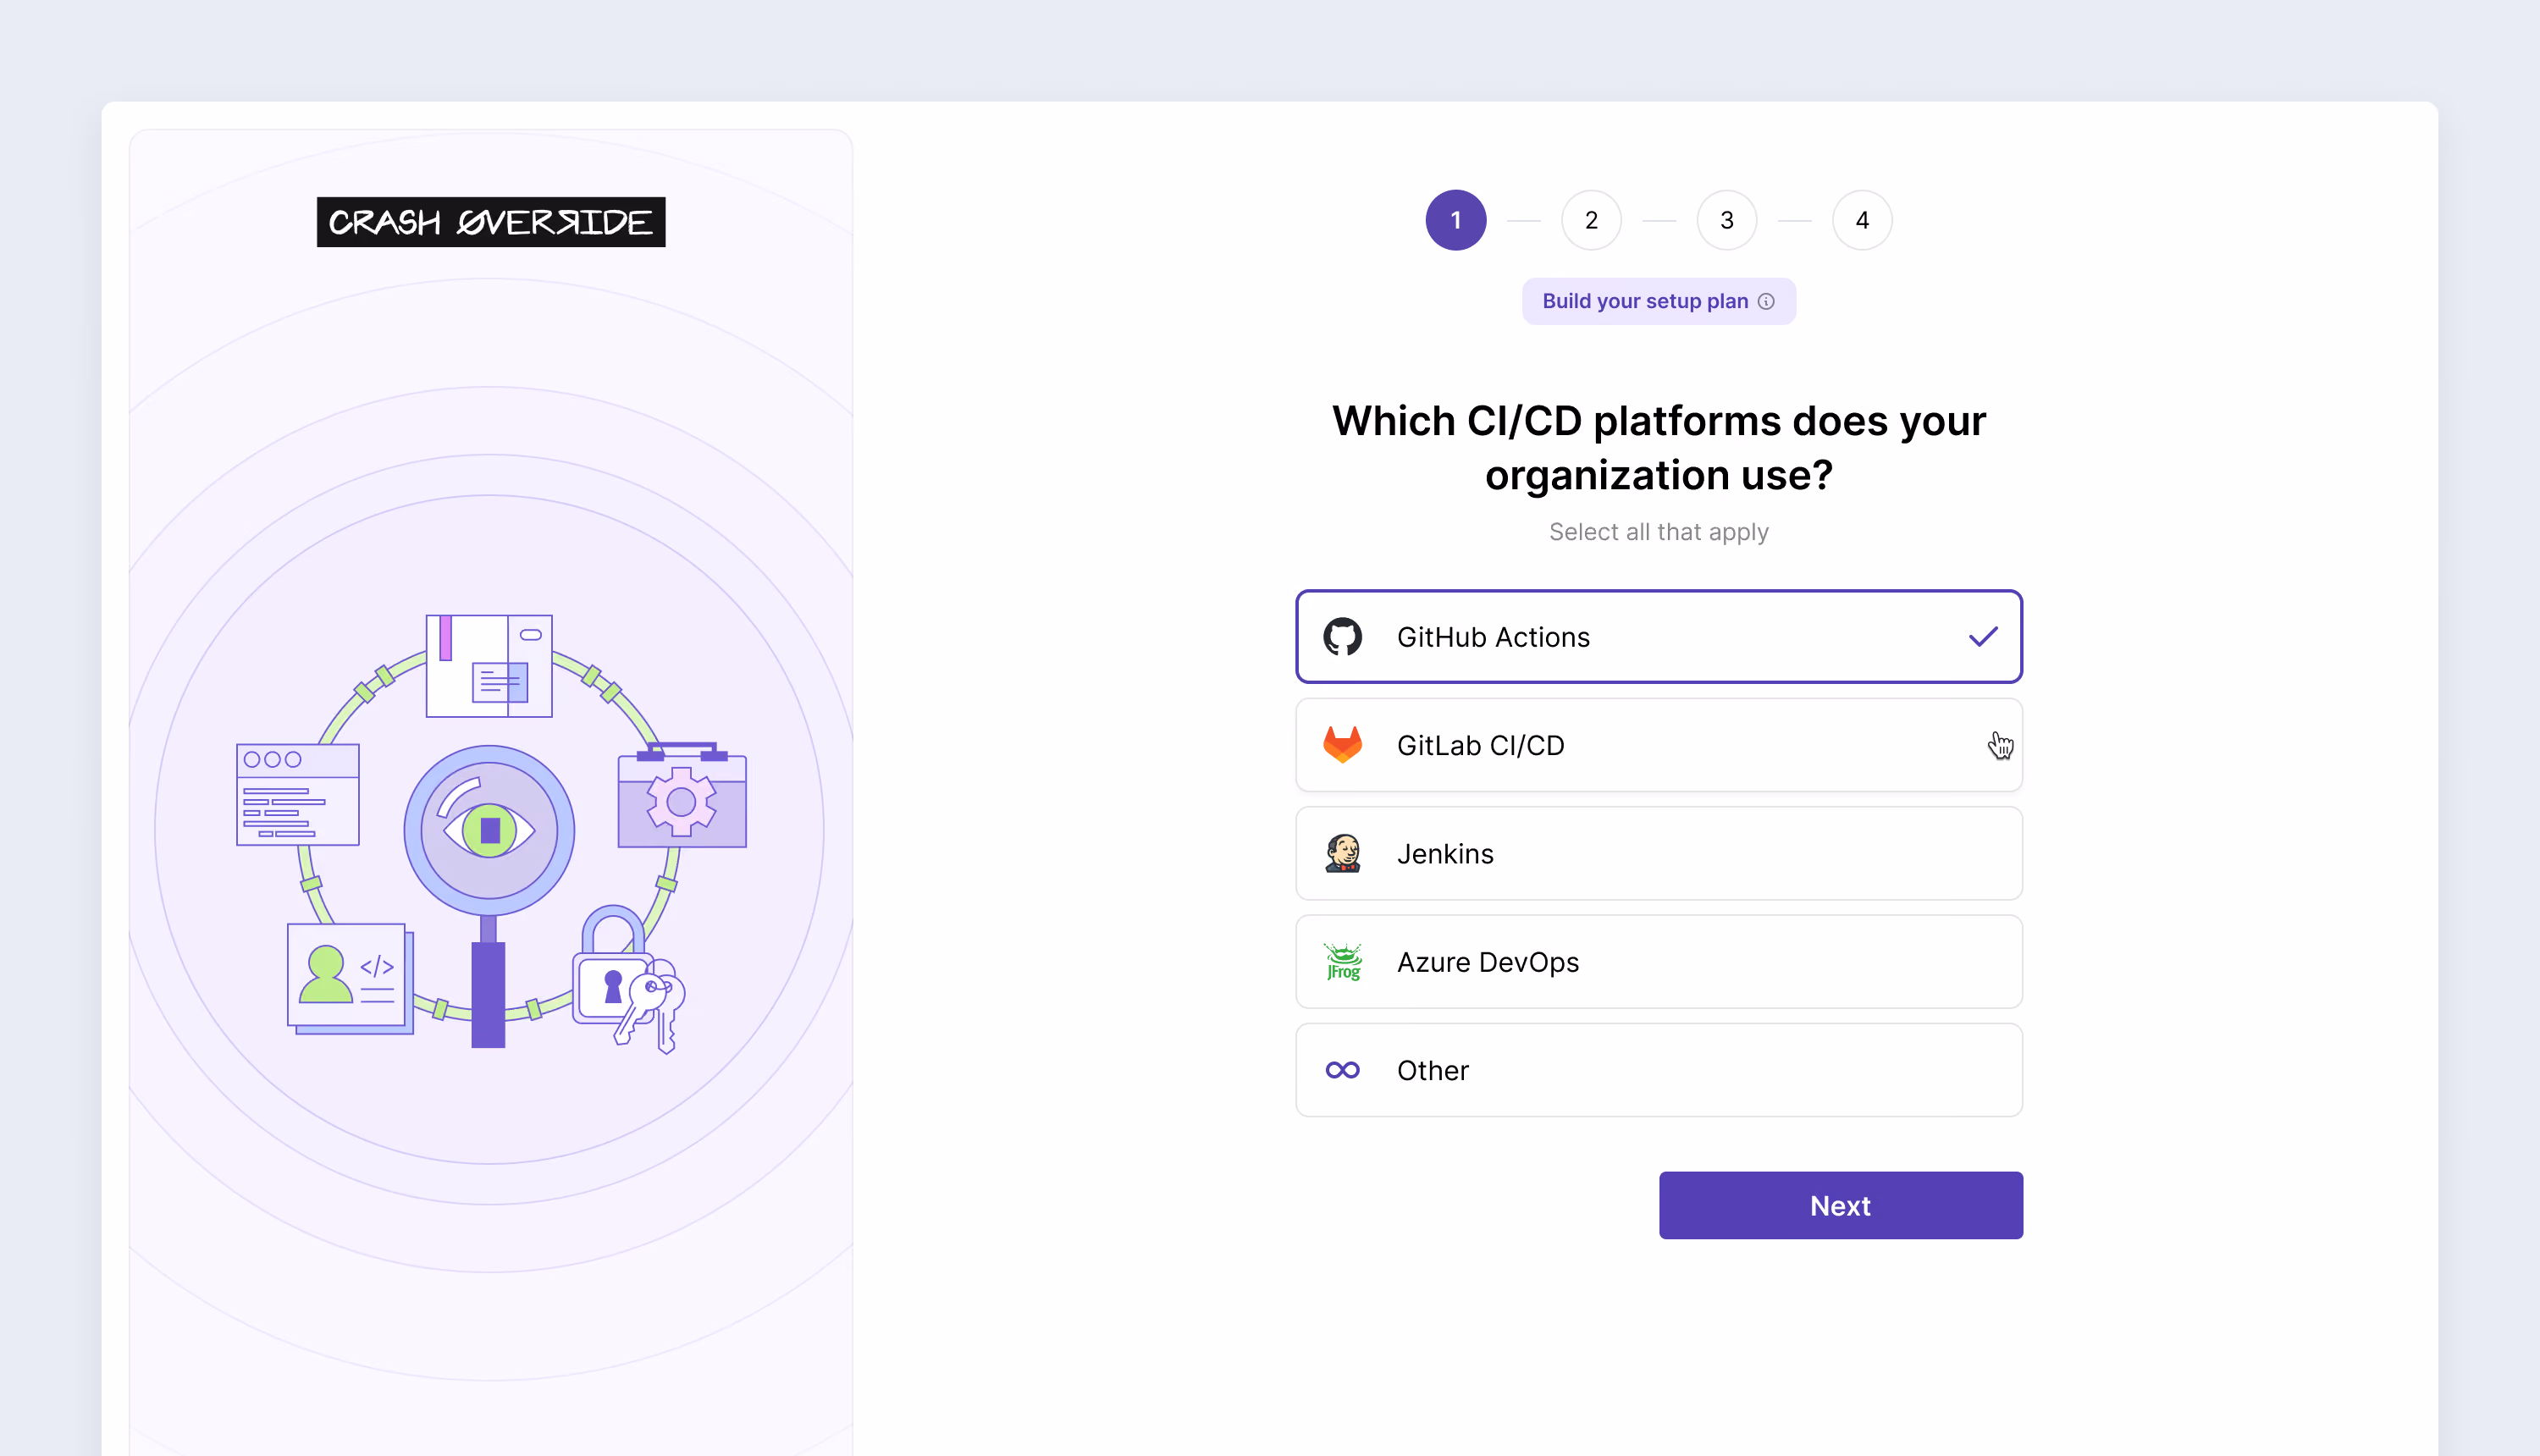Go to step 1 in progress indicator
Image resolution: width=2540 pixels, height=1456 pixels.
pyautogui.click(x=1455, y=220)
